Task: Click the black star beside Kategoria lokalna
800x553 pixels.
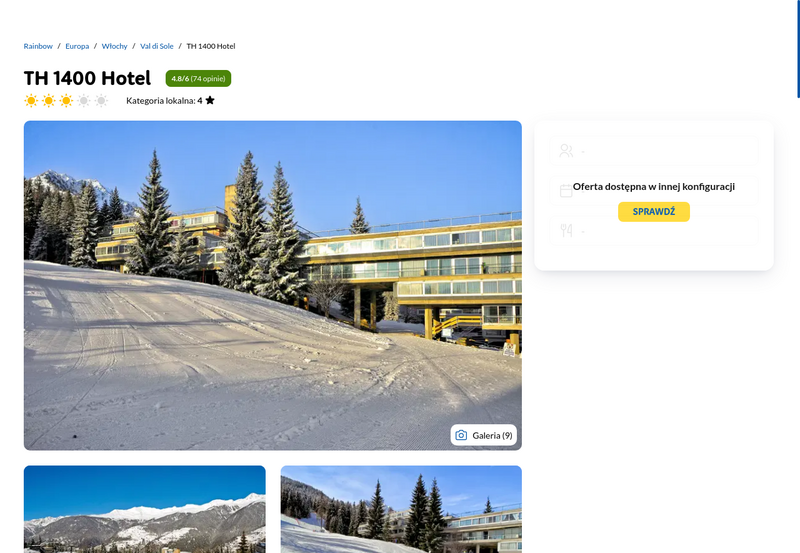Action: point(210,100)
